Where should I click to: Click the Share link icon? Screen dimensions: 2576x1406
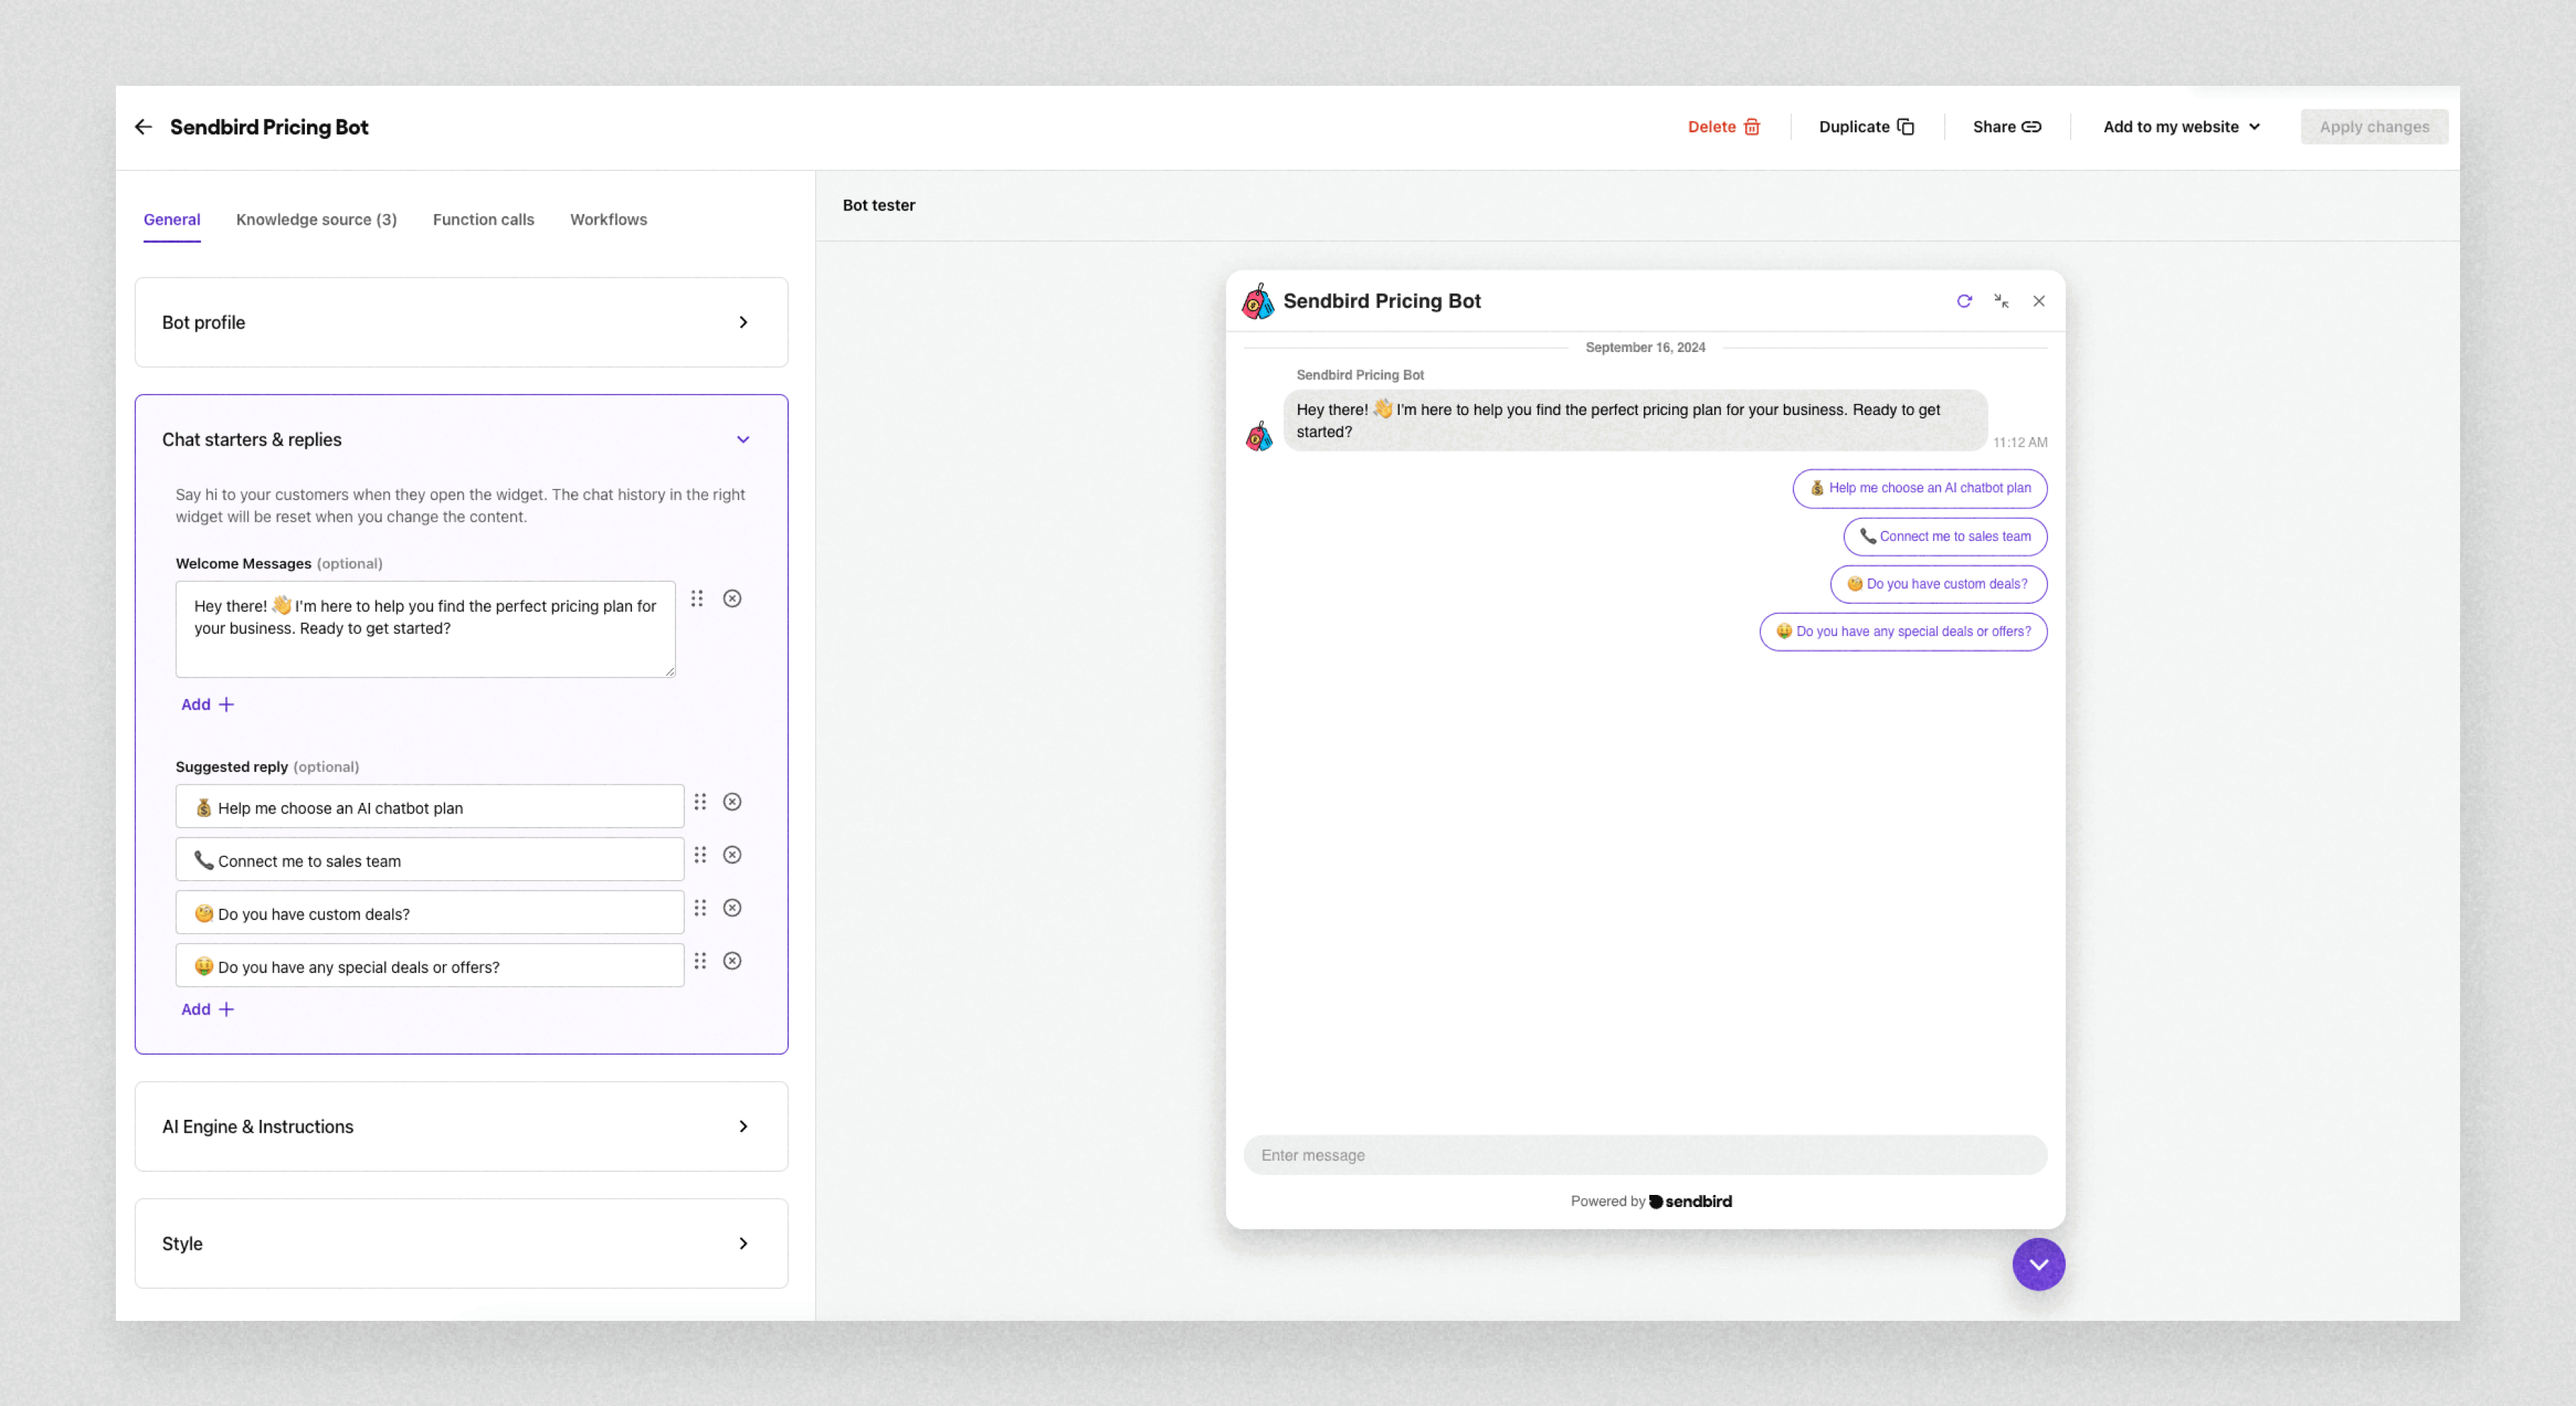(x=2031, y=127)
